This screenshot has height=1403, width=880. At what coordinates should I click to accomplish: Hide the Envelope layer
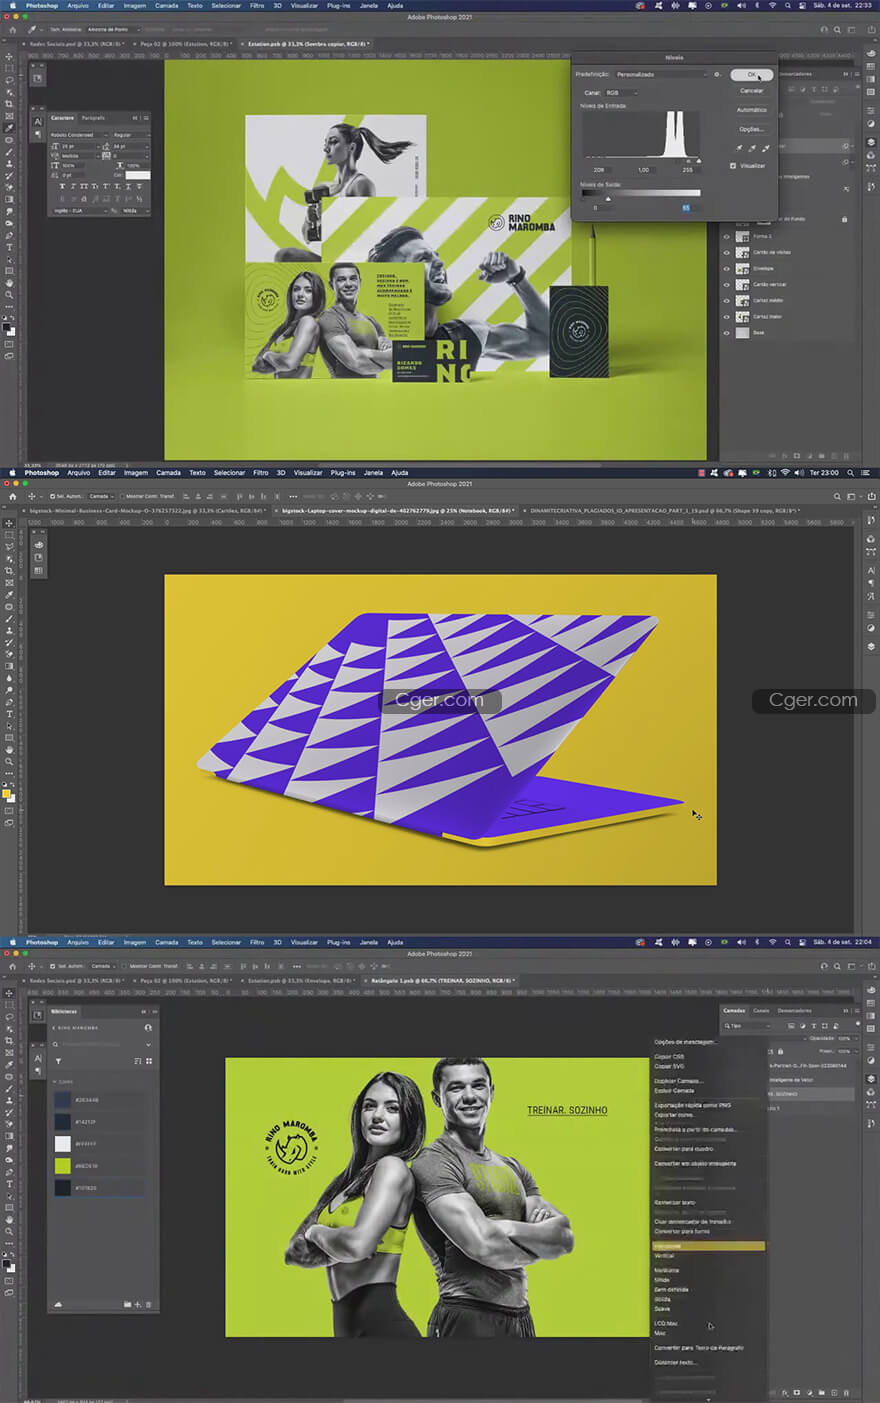tap(727, 269)
